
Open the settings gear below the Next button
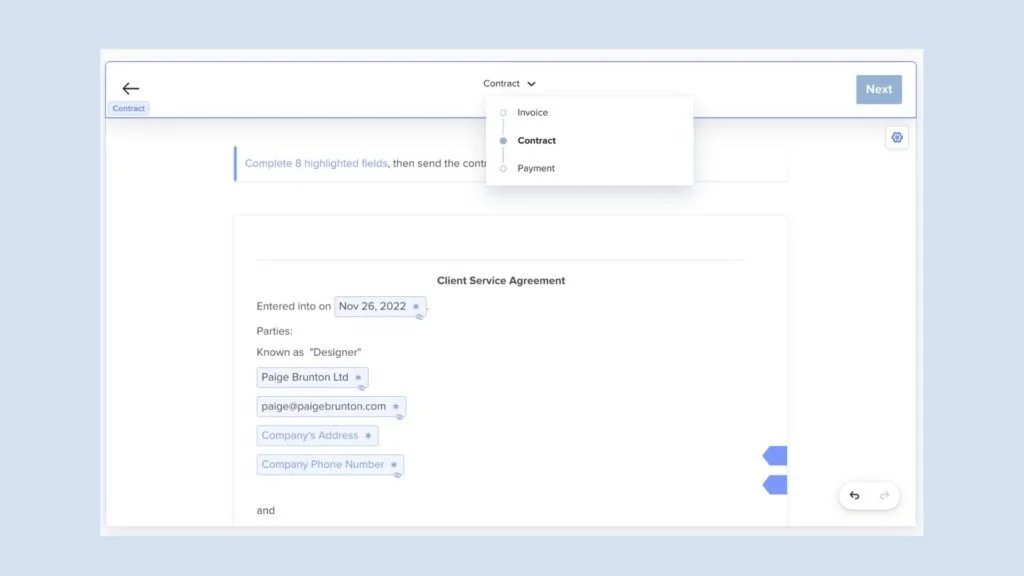896,137
